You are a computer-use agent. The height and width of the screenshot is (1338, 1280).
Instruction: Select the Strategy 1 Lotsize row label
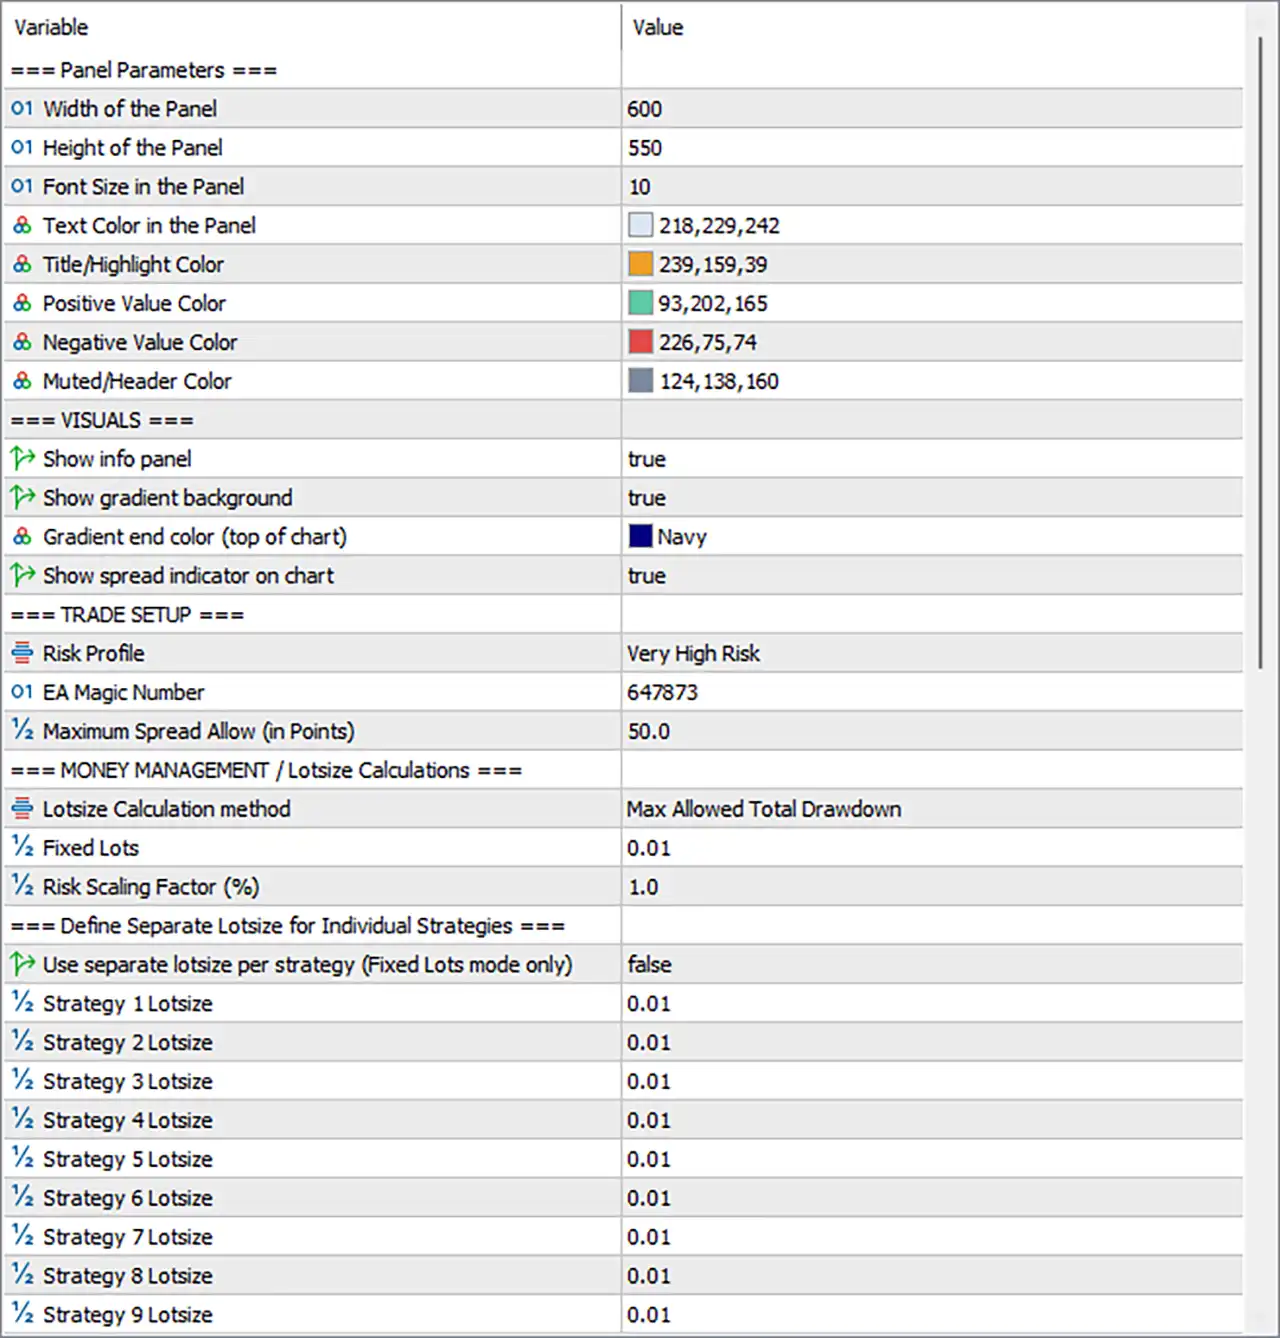[x=127, y=1003]
